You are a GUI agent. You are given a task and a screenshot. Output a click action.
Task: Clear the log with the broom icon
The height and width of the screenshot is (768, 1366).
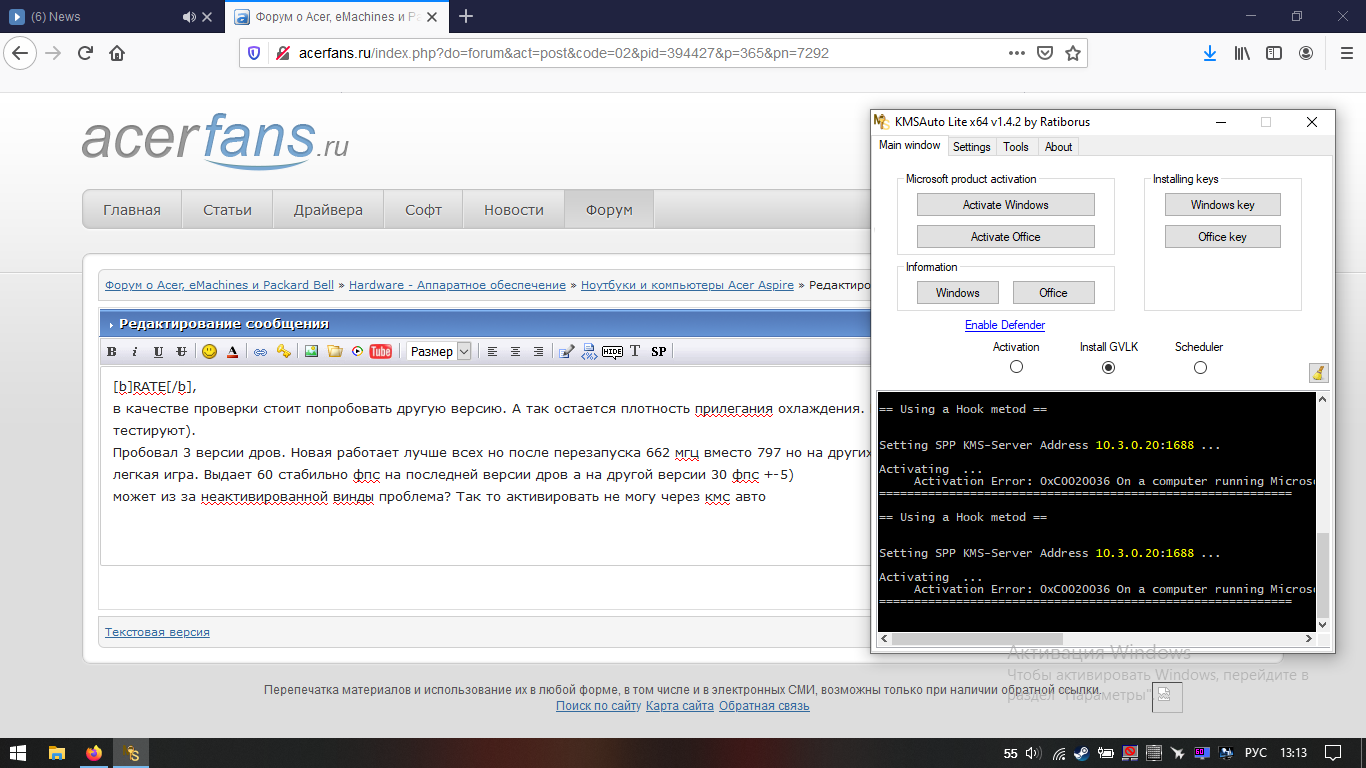point(1318,373)
